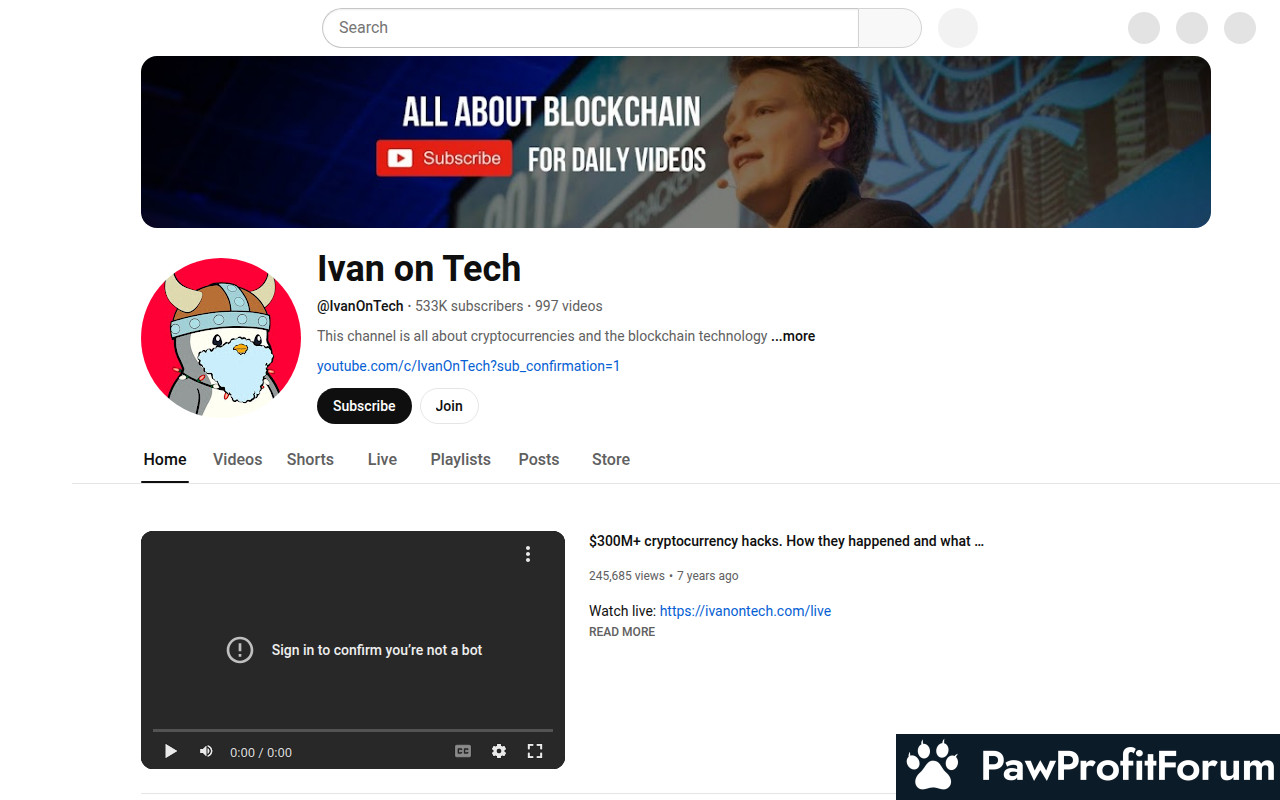This screenshot has height=800, width=1280.
Task: Go to the Live tab
Action: pos(382,460)
